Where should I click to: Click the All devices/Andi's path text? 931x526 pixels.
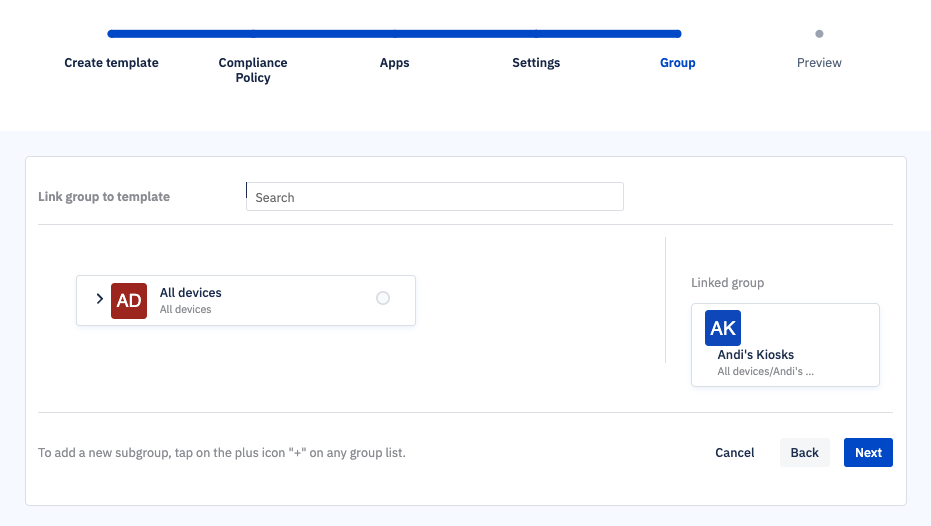[765, 371]
